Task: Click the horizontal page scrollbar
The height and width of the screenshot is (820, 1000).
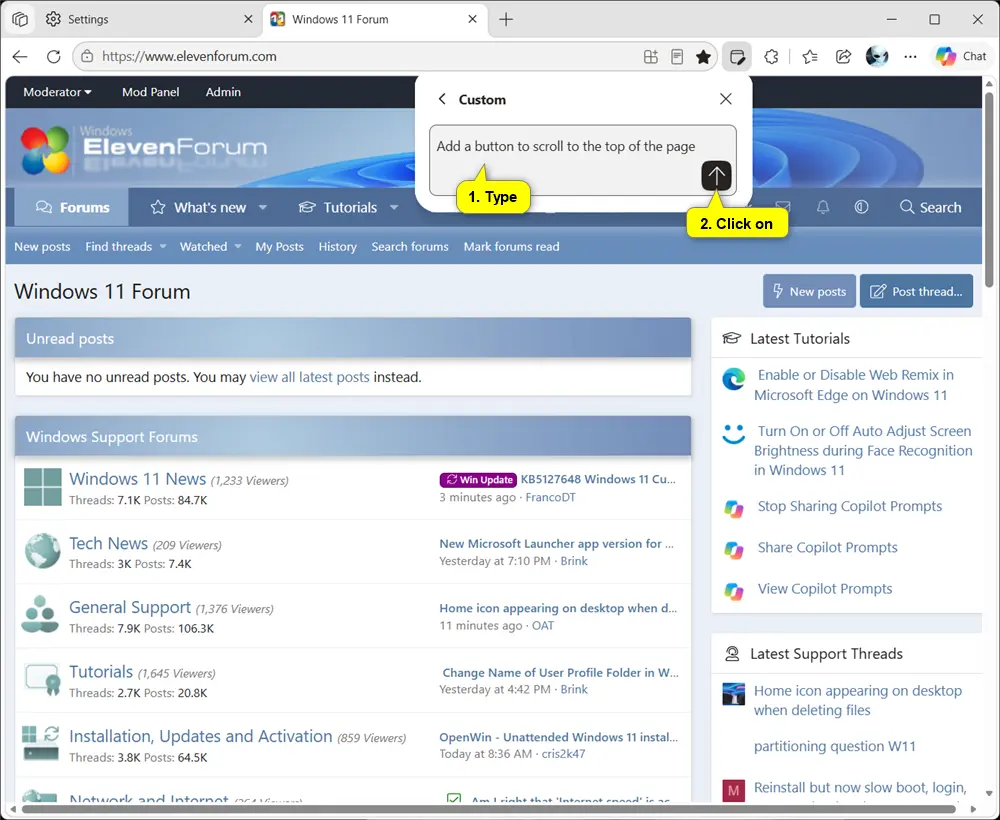Action: click(489, 809)
